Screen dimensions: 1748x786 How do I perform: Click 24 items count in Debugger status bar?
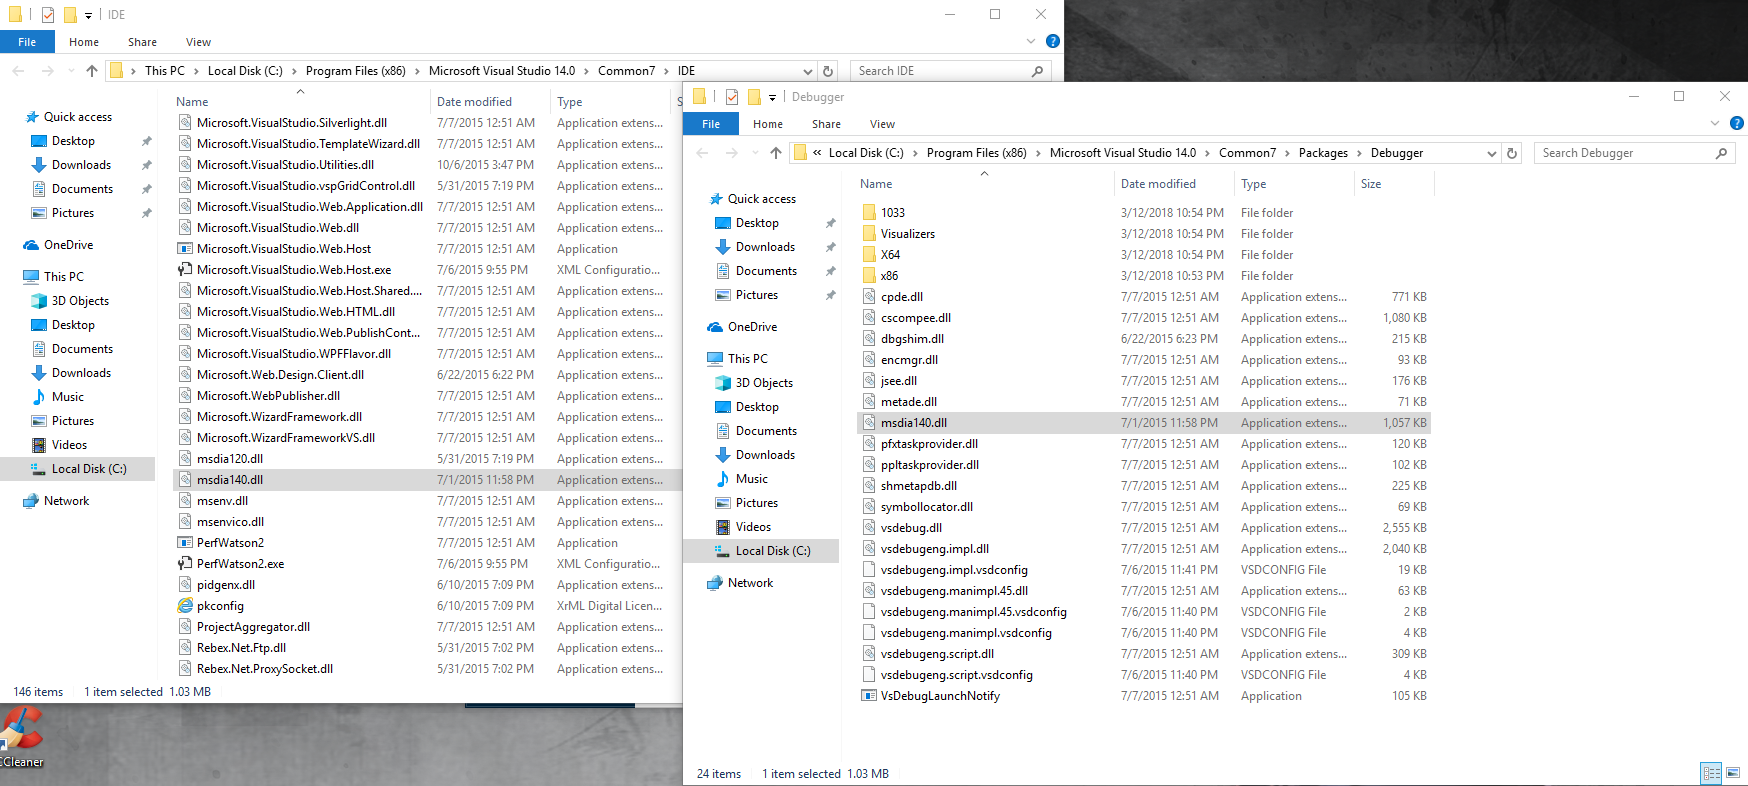[719, 774]
